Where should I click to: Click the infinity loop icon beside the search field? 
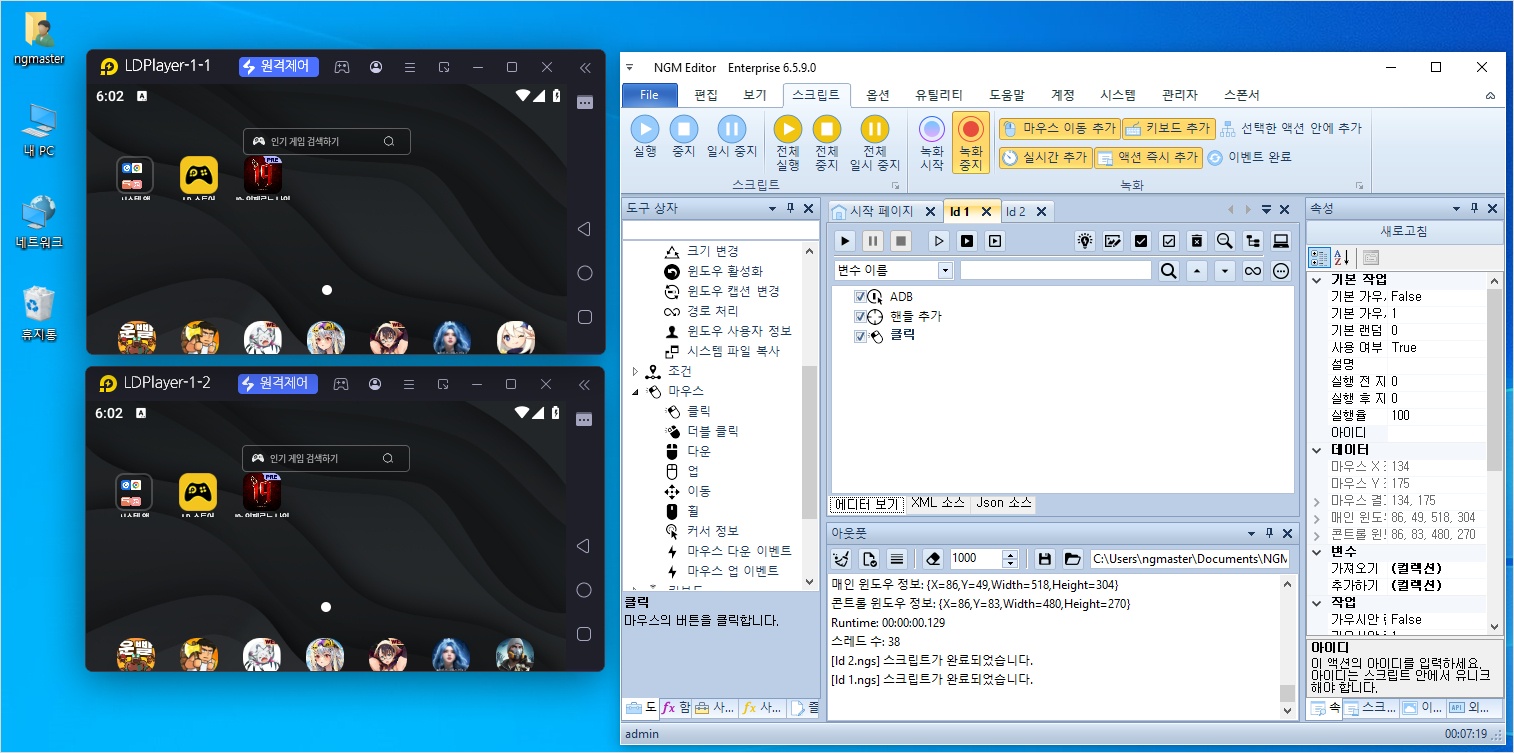click(1252, 271)
